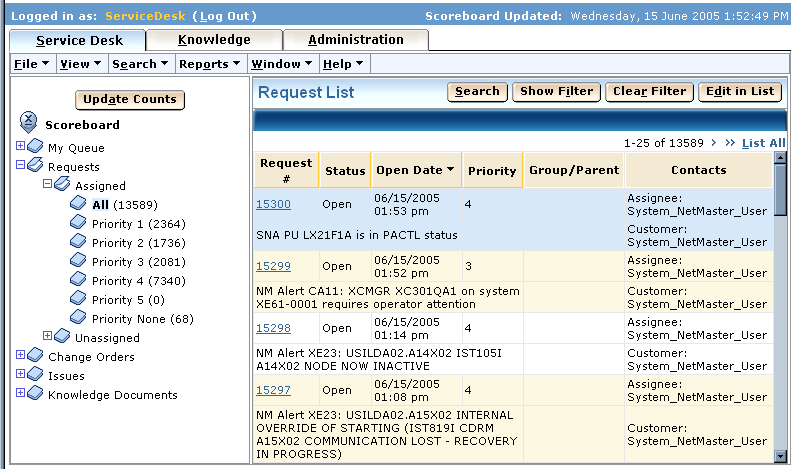Switch to the Administration tab
The image size is (791, 469).
click(x=355, y=40)
